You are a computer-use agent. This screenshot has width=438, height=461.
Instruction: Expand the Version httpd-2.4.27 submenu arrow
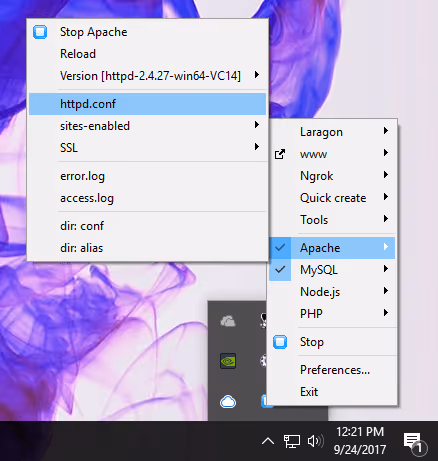(257, 75)
